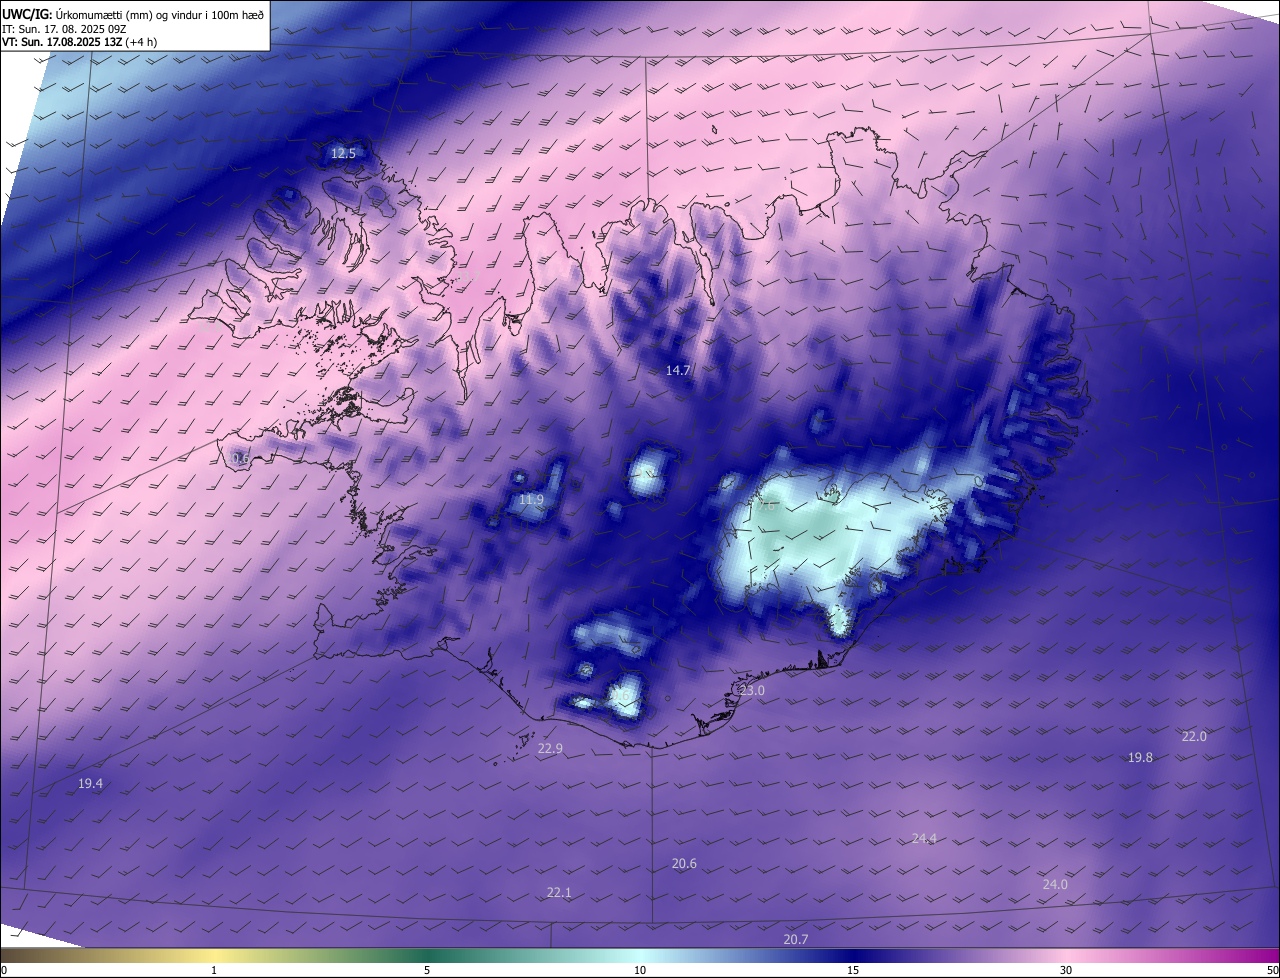This screenshot has width=1280, height=978.
Task: Click the title 'UWC/IG: Úrkomumætti (mm) og vindur'
Action: pyautogui.click(x=133, y=13)
